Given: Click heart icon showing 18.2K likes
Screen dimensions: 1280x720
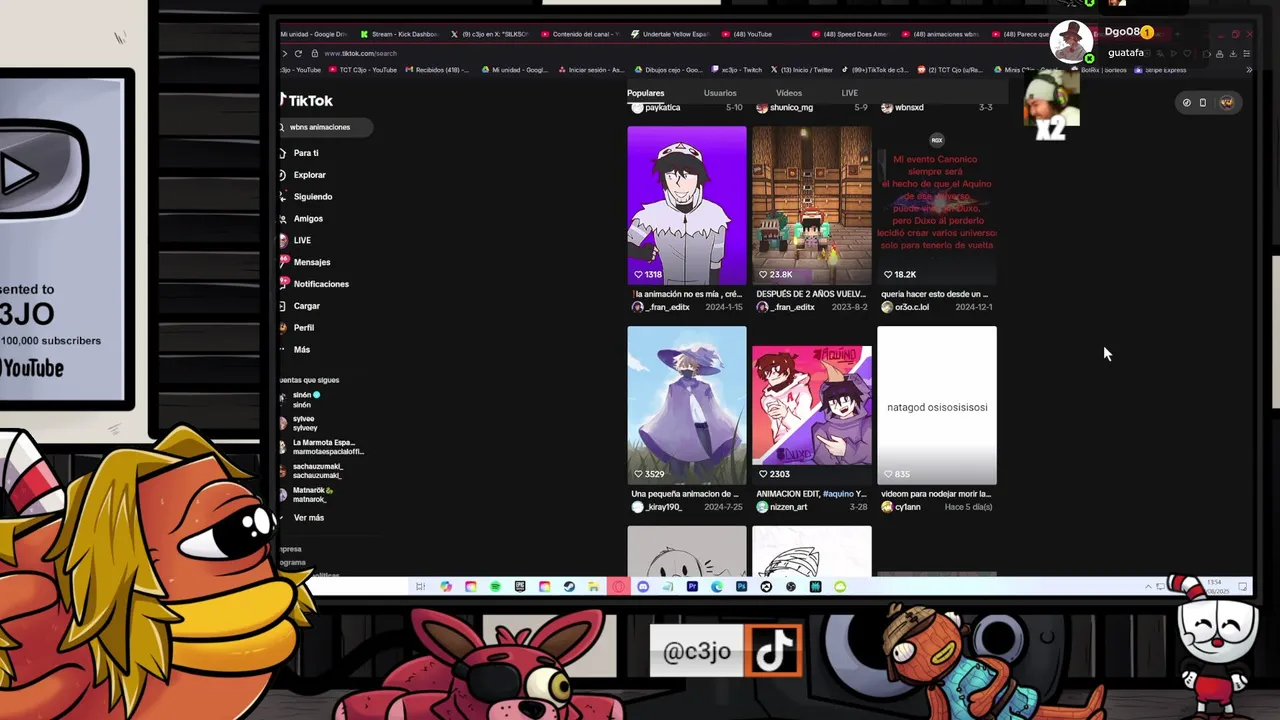Looking at the screenshot, I should coord(888,274).
